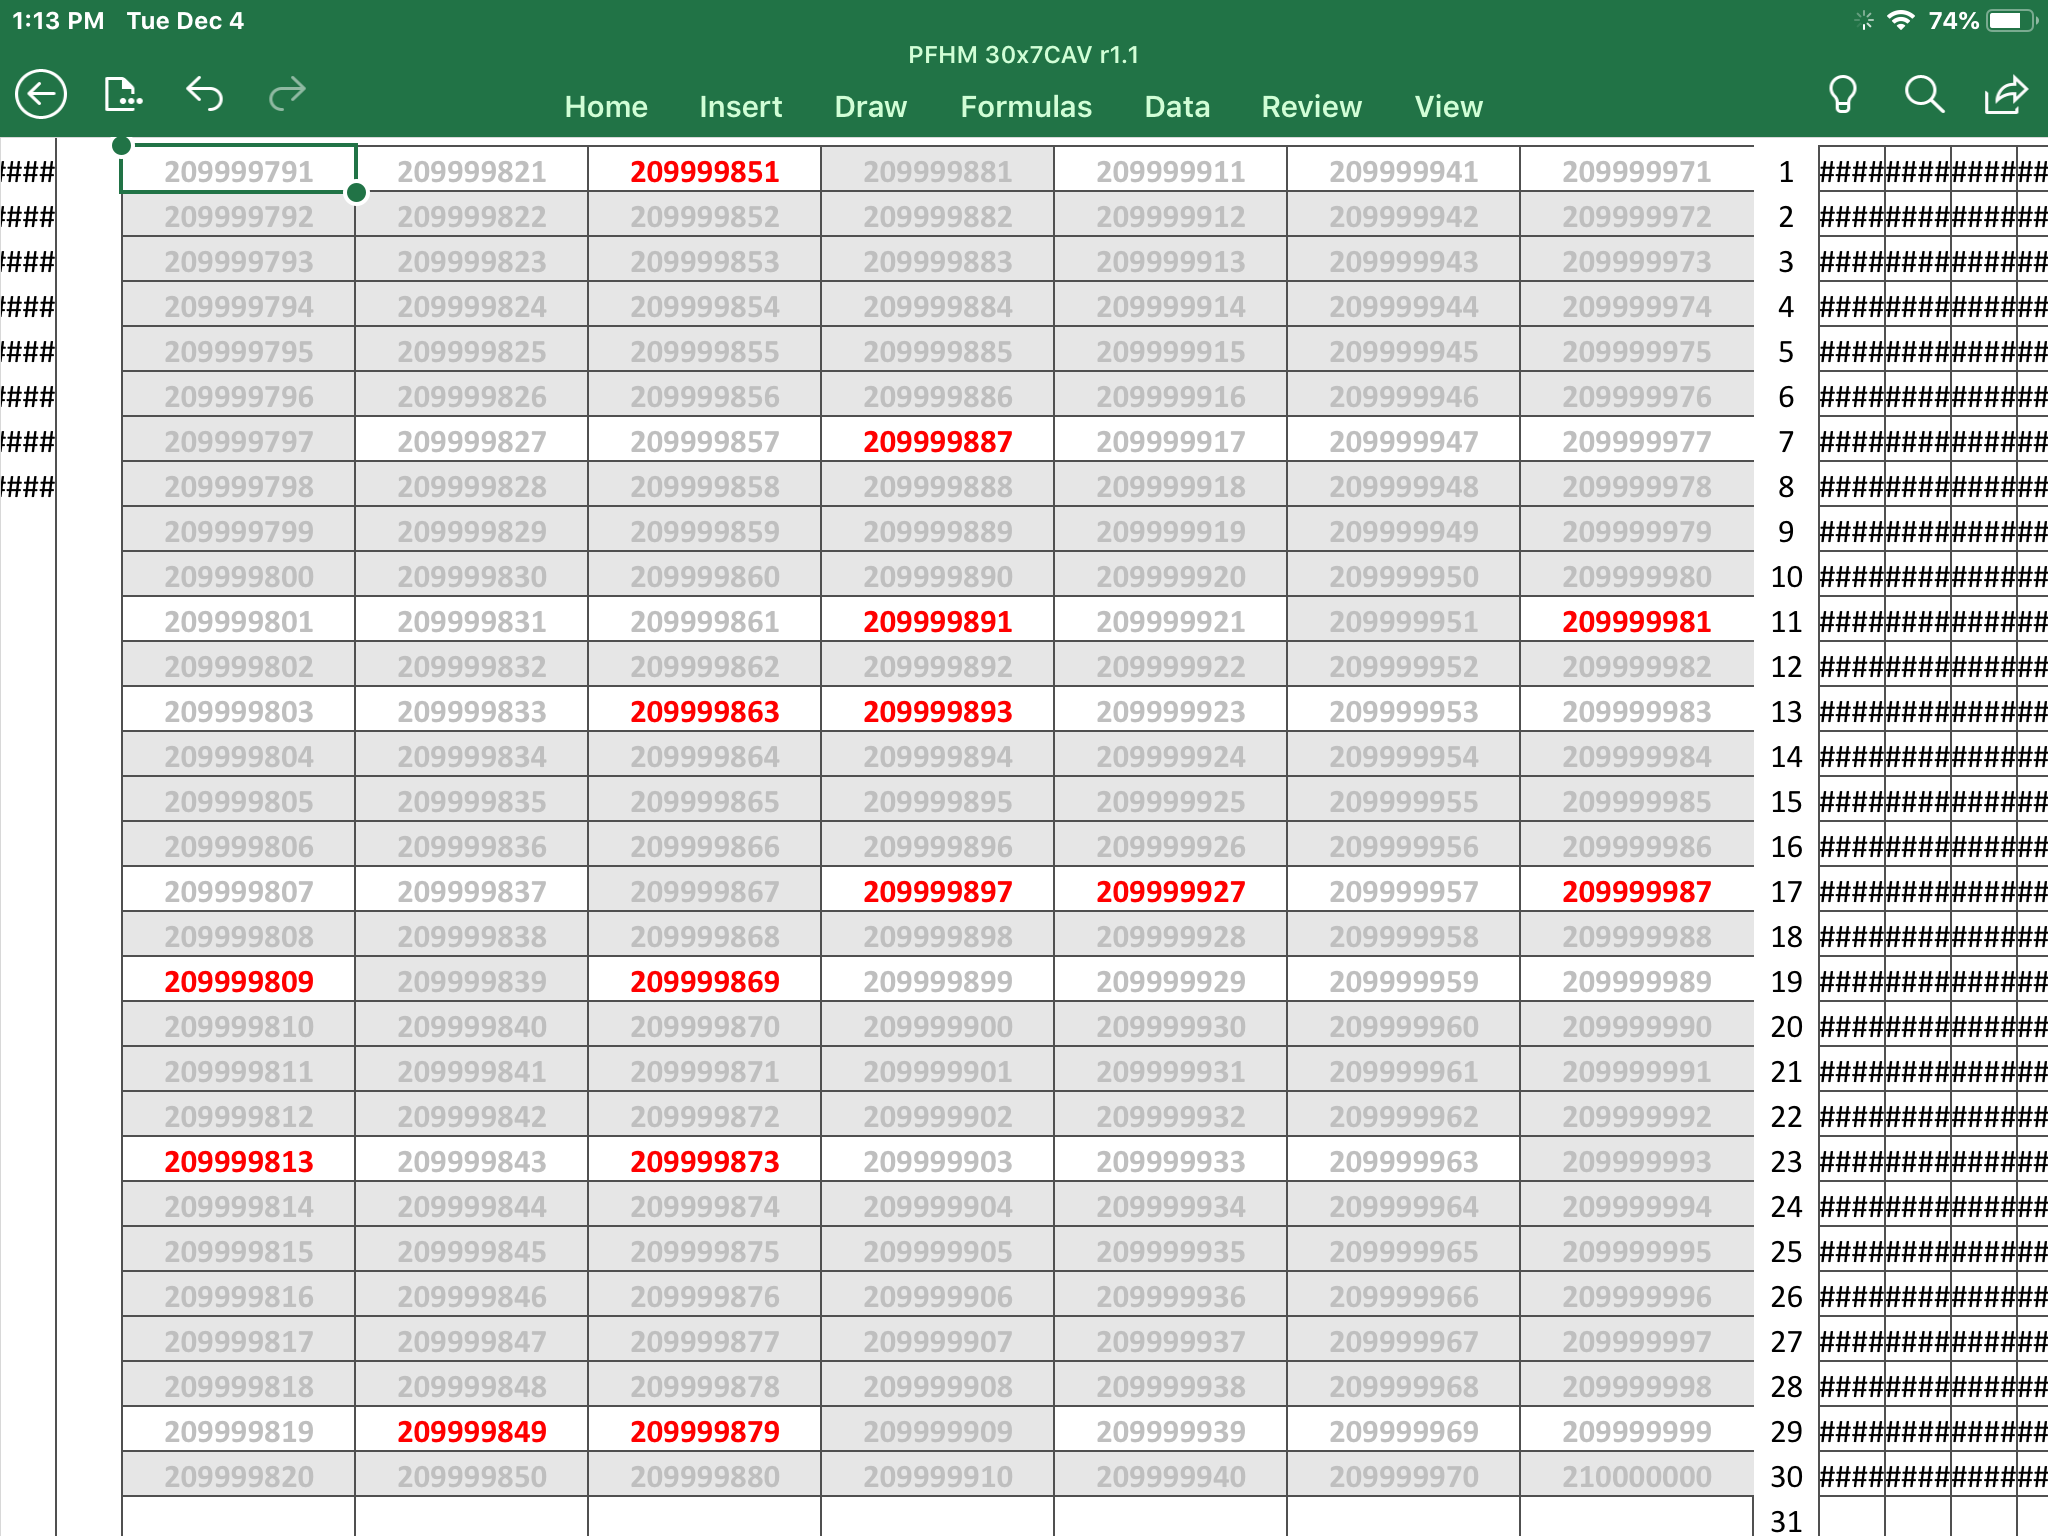The height and width of the screenshot is (1536, 2048).
Task: Tap the back arrow circle icon
Action: pos(41,95)
